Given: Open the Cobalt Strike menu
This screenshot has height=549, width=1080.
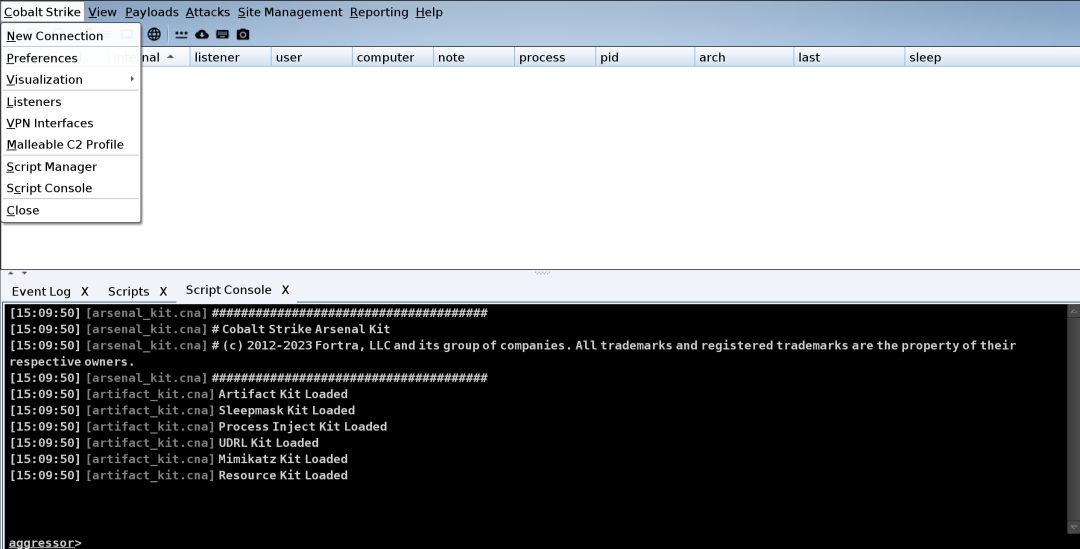Looking at the screenshot, I should (x=42, y=12).
